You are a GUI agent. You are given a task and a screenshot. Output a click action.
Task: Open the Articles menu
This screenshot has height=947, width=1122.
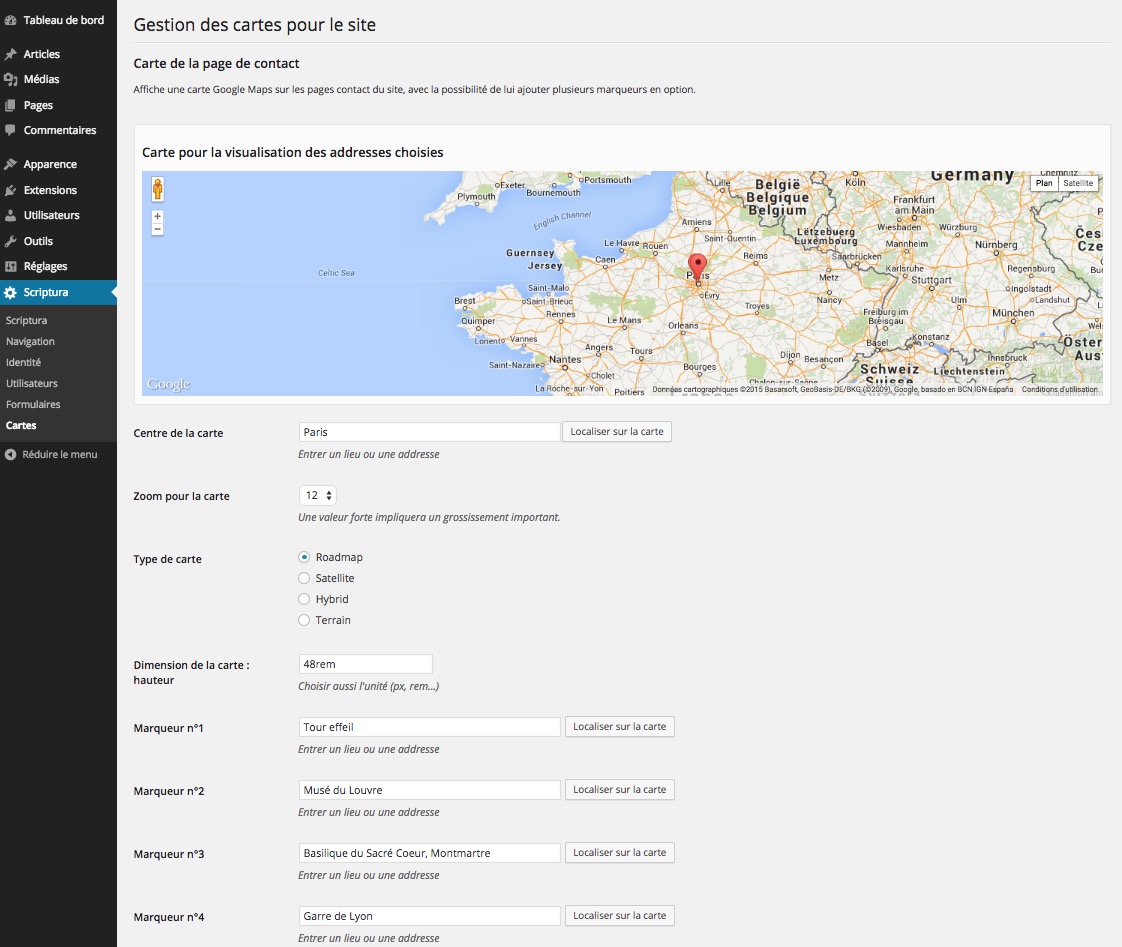[42, 54]
